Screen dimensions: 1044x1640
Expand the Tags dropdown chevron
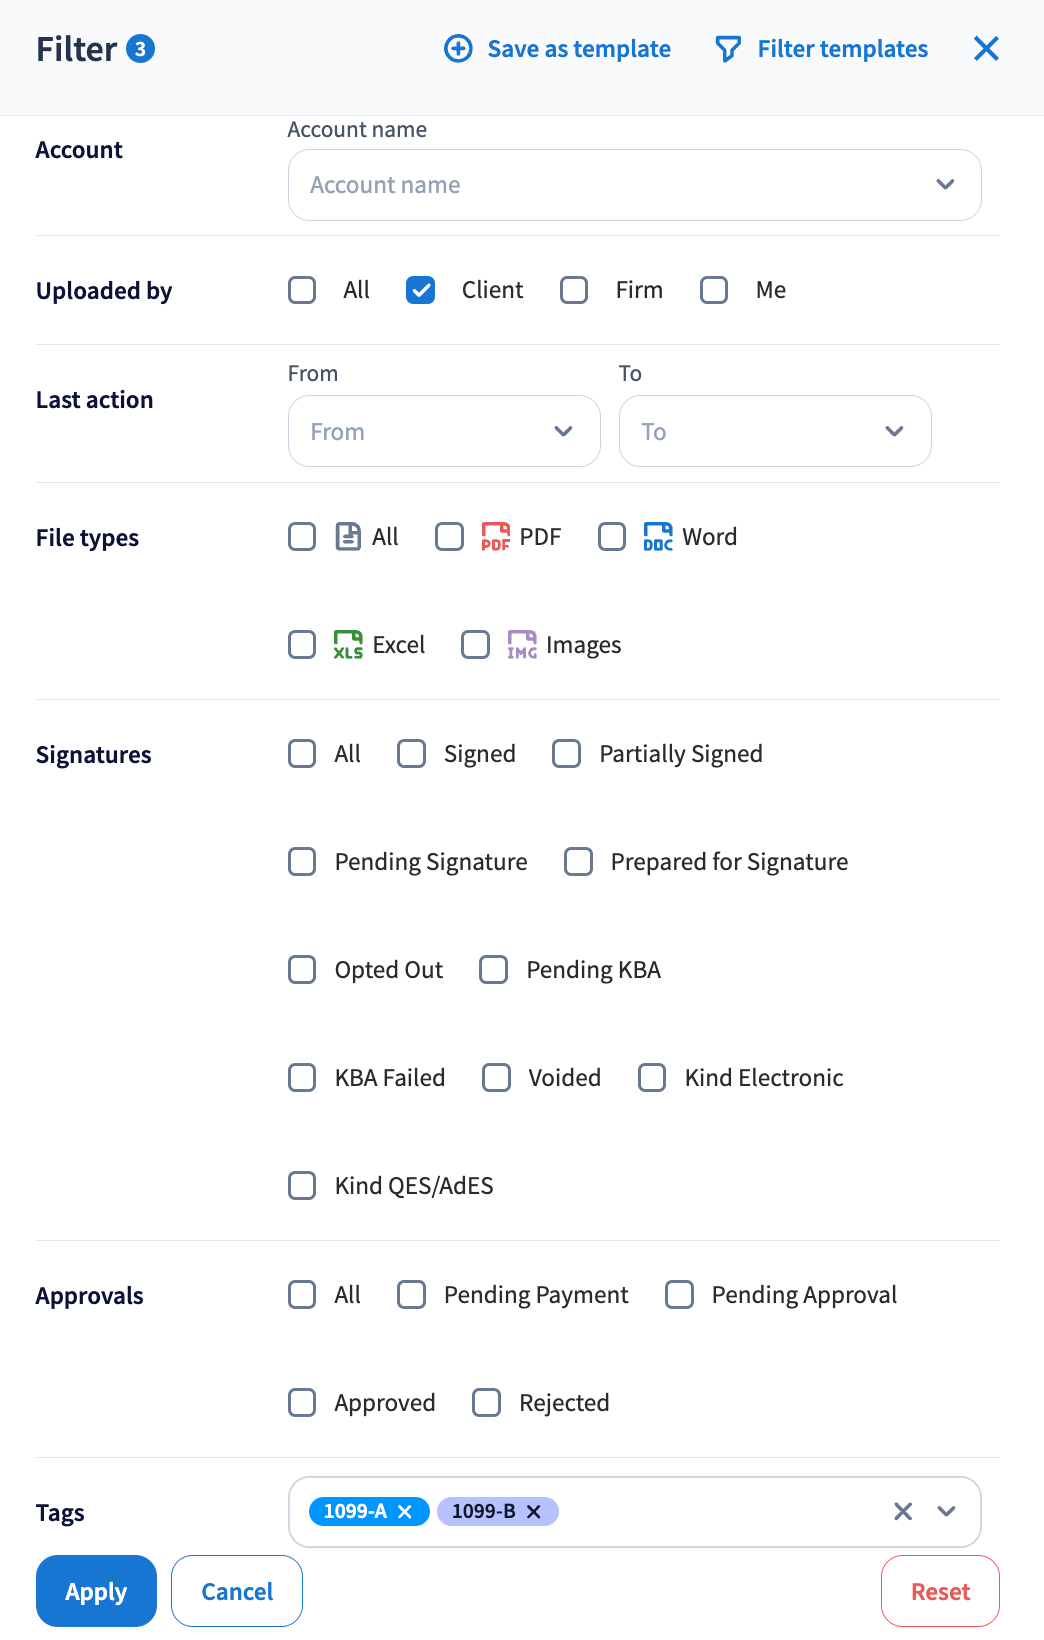tap(946, 1512)
